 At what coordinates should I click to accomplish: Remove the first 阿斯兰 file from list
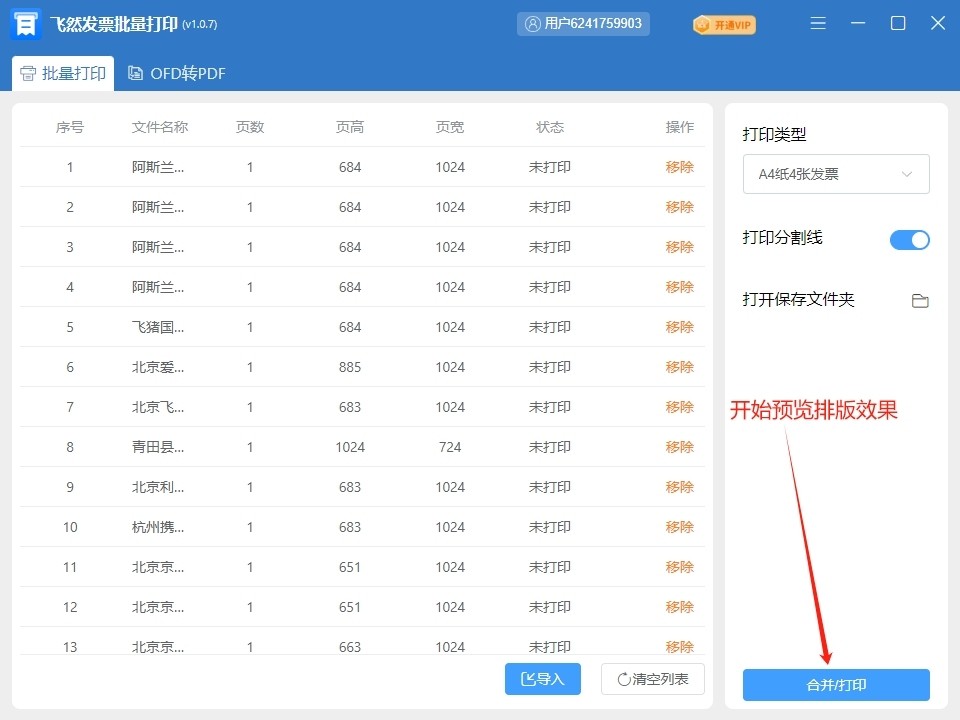(679, 167)
